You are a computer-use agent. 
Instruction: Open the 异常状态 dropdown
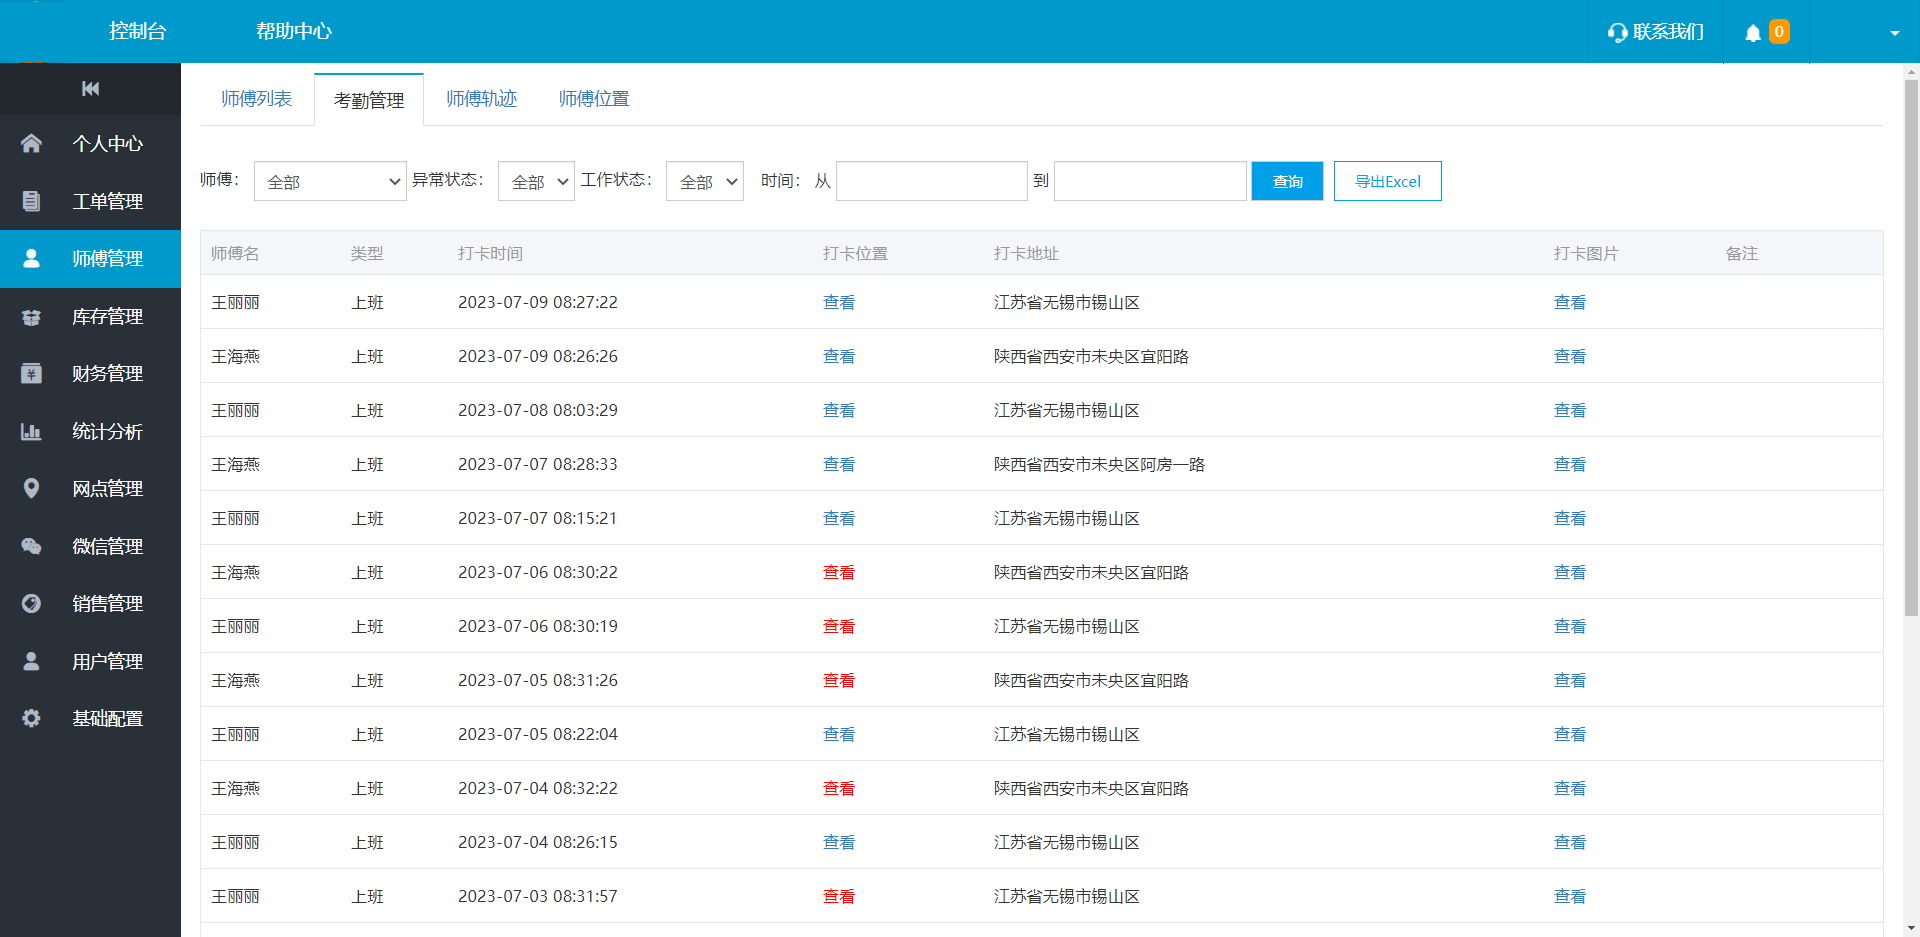coord(536,181)
